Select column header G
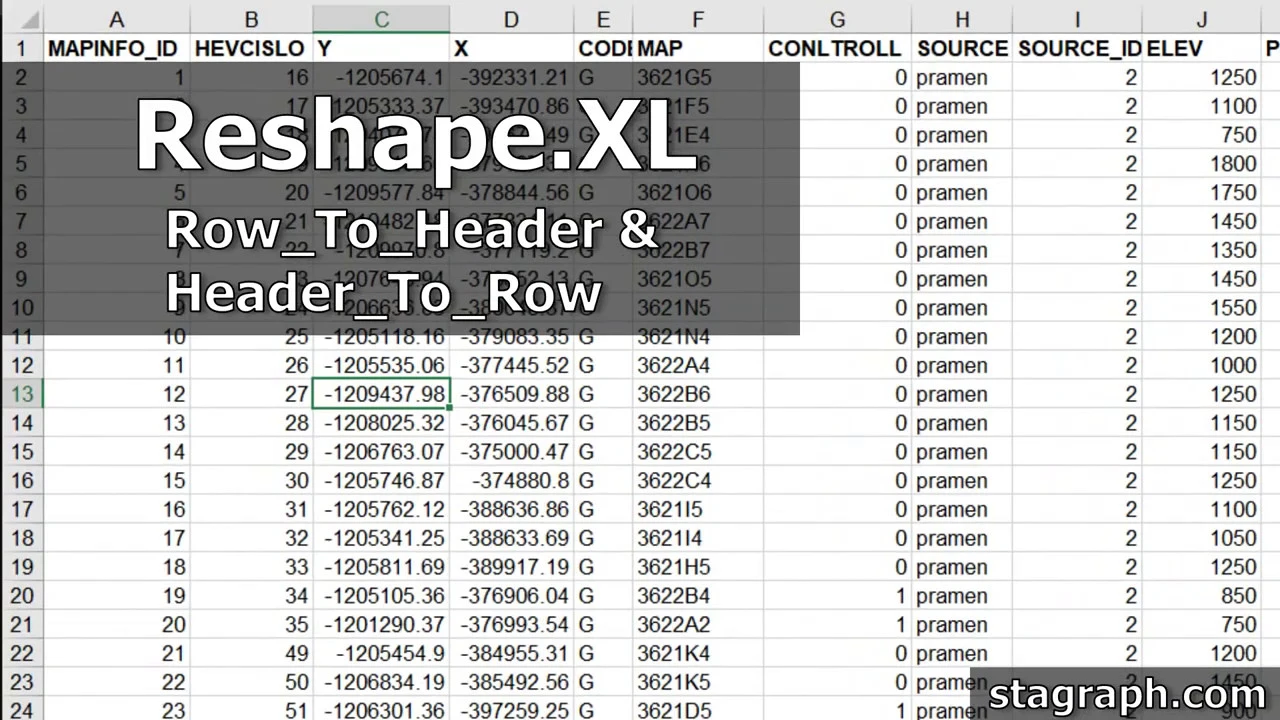 coord(837,19)
